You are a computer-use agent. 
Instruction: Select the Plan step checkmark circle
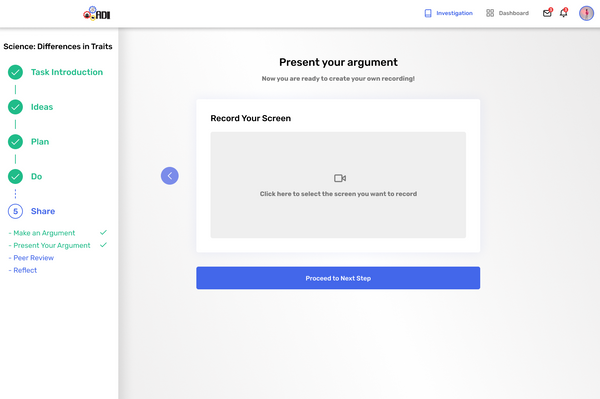coord(15,142)
